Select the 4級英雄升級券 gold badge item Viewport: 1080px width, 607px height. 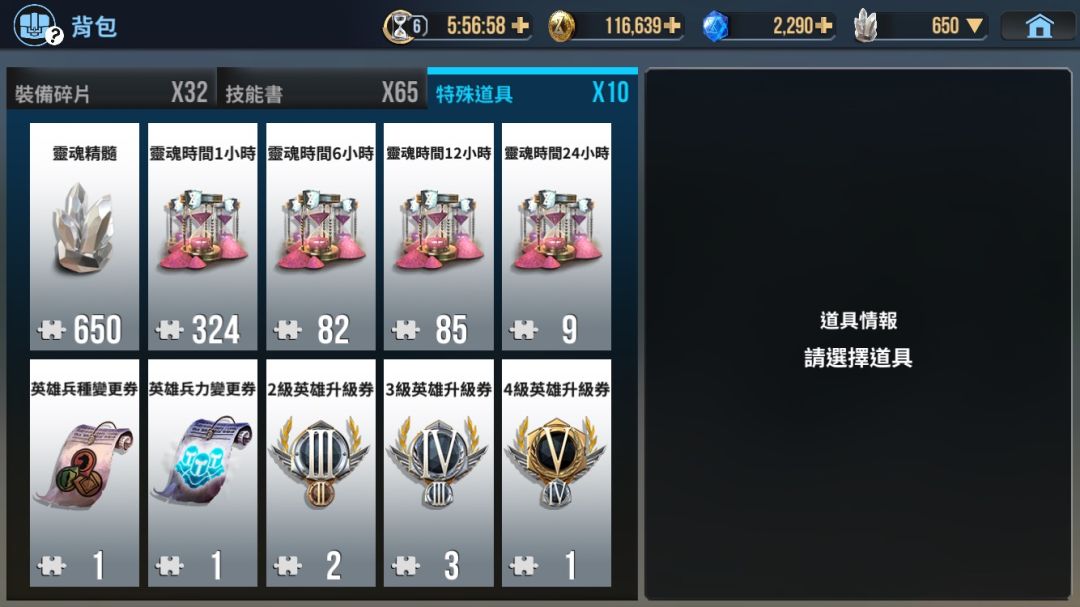(x=557, y=473)
